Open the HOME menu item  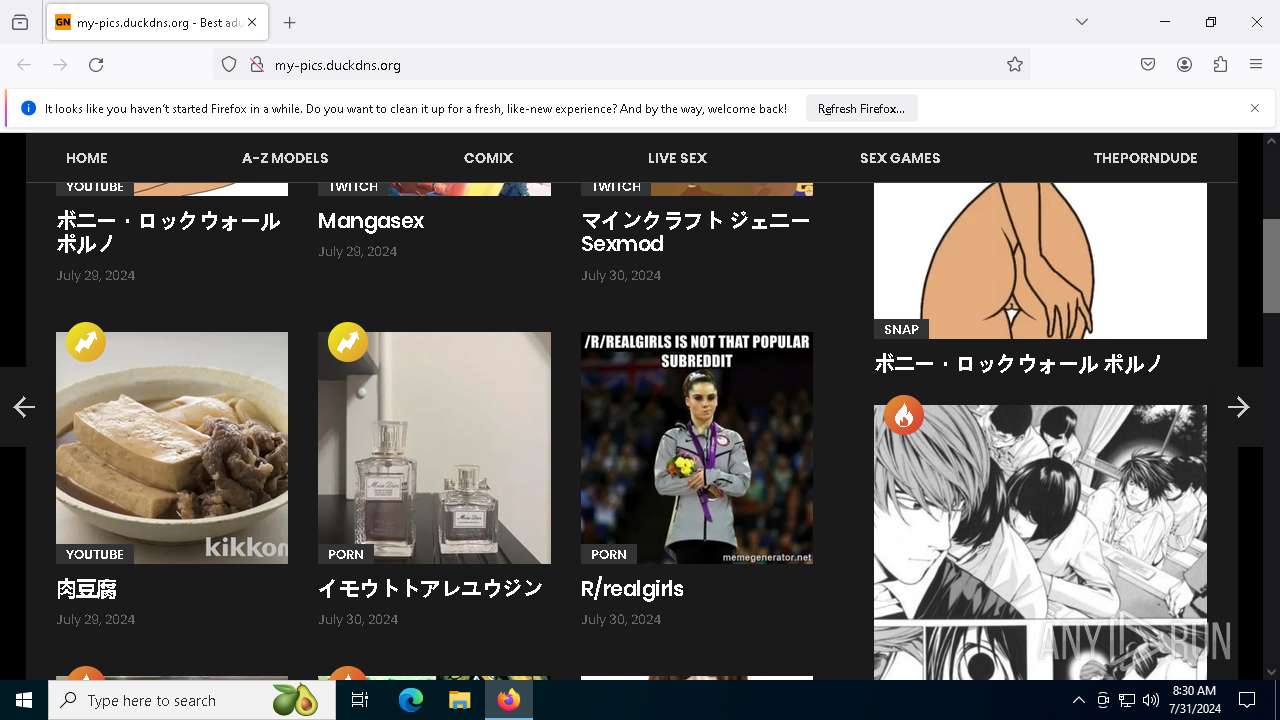coord(87,158)
